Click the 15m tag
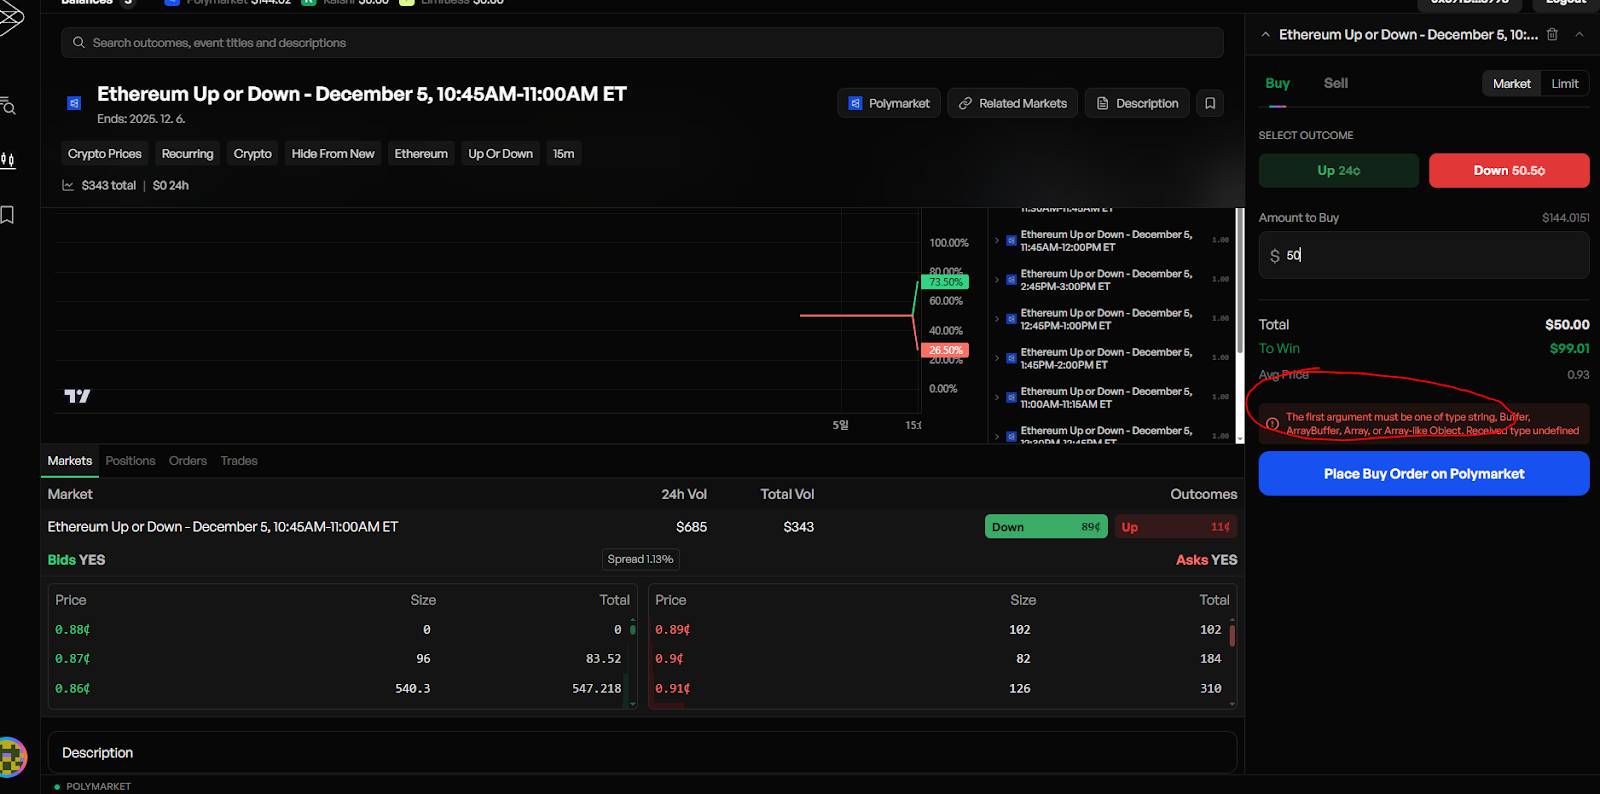The width and height of the screenshot is (1600, 794). 564,154
